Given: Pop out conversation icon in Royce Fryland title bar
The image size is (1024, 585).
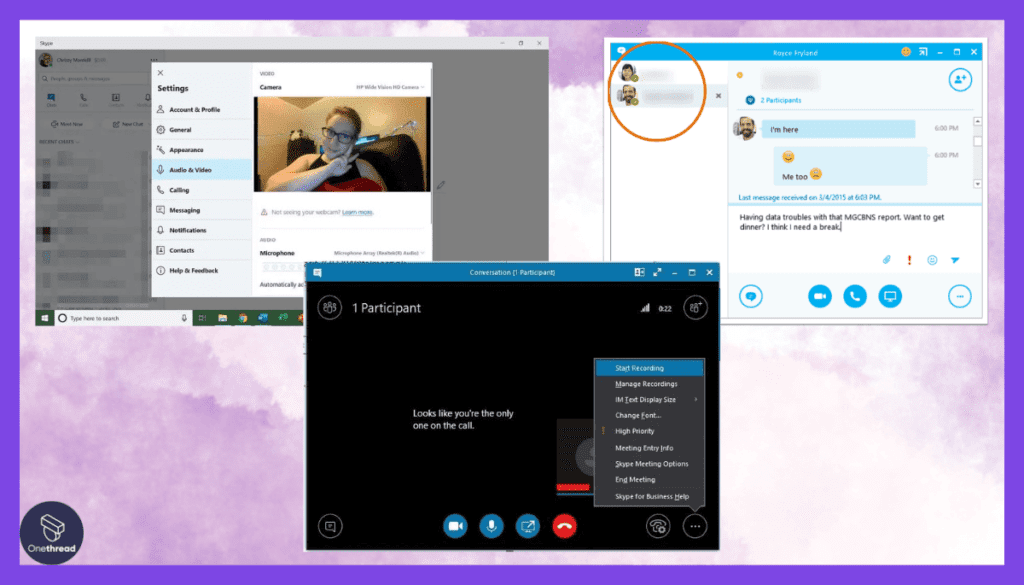Looking at the screenshot, I should (x=923, y=52).
